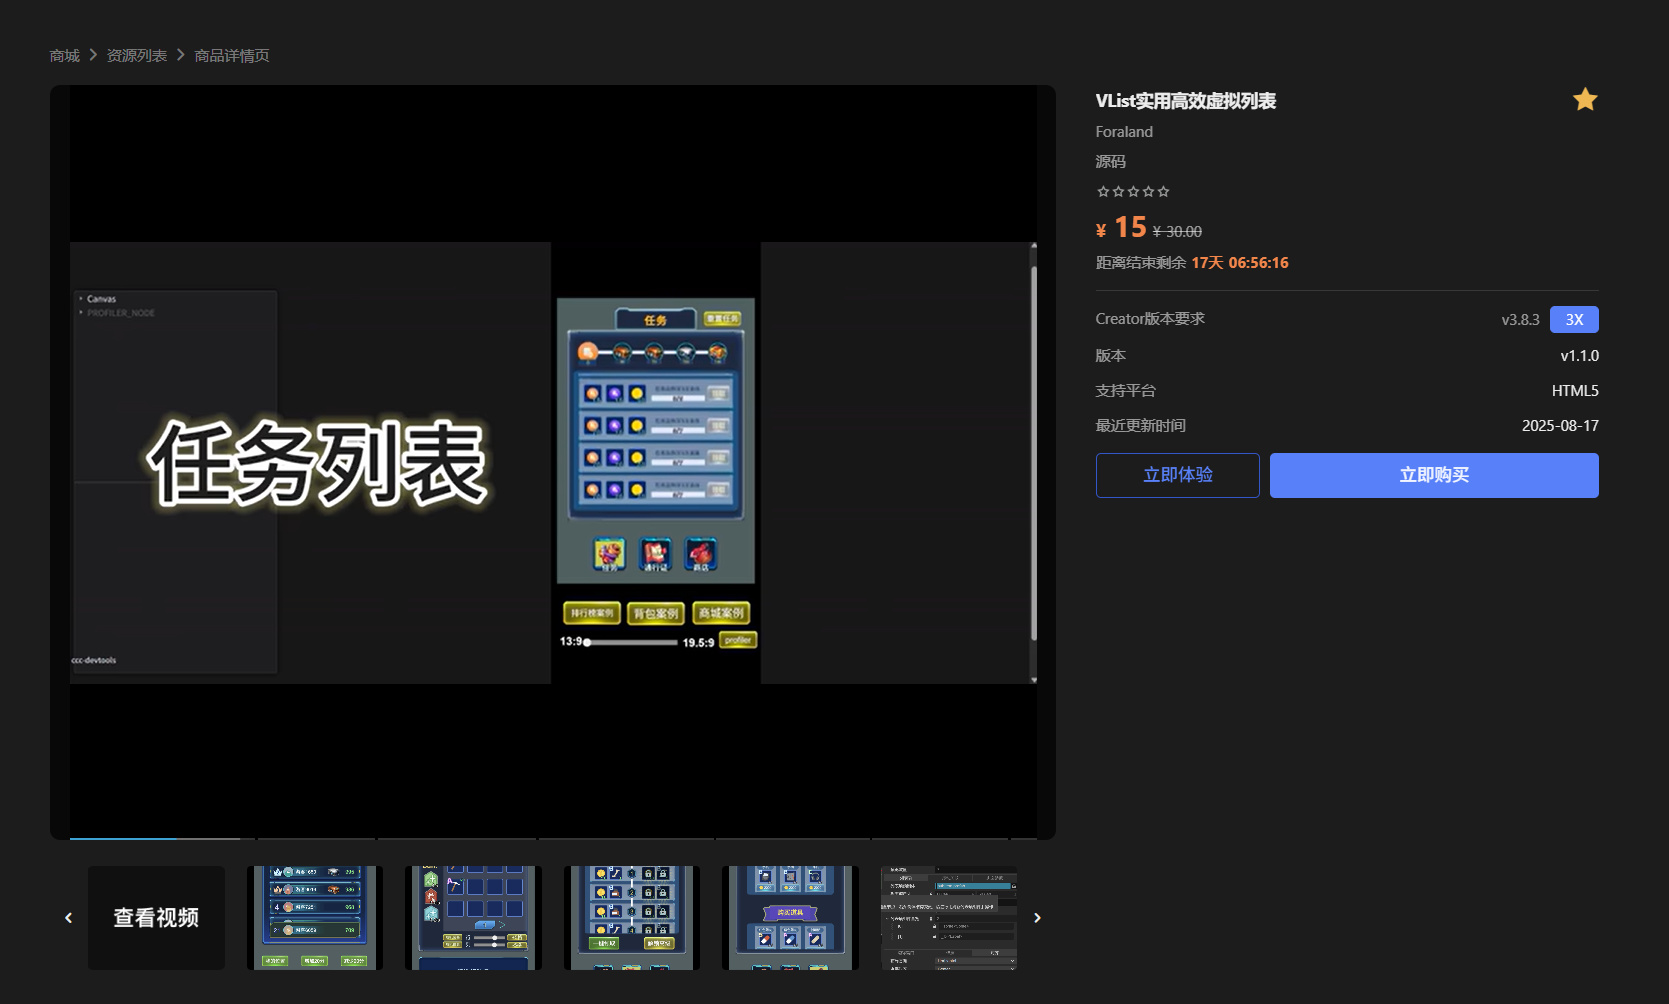Click the 通行证 icon in the preview video
Screen dimensions: 1669x1004
(x=655, y=554)
